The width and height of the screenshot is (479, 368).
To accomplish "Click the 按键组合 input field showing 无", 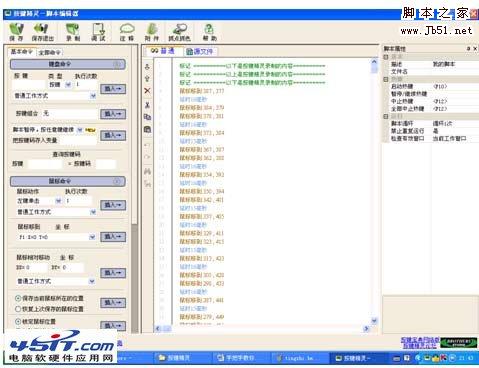I will pos(69,114).
